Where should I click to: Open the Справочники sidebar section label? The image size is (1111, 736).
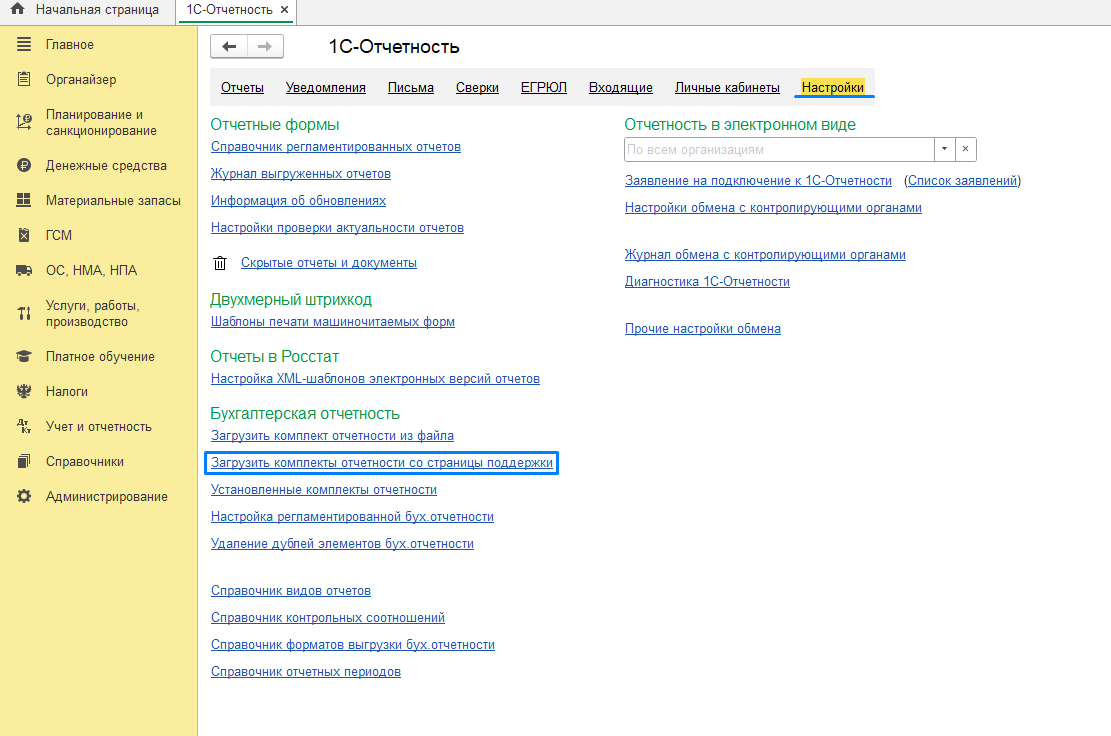click(x=85, y=462)
